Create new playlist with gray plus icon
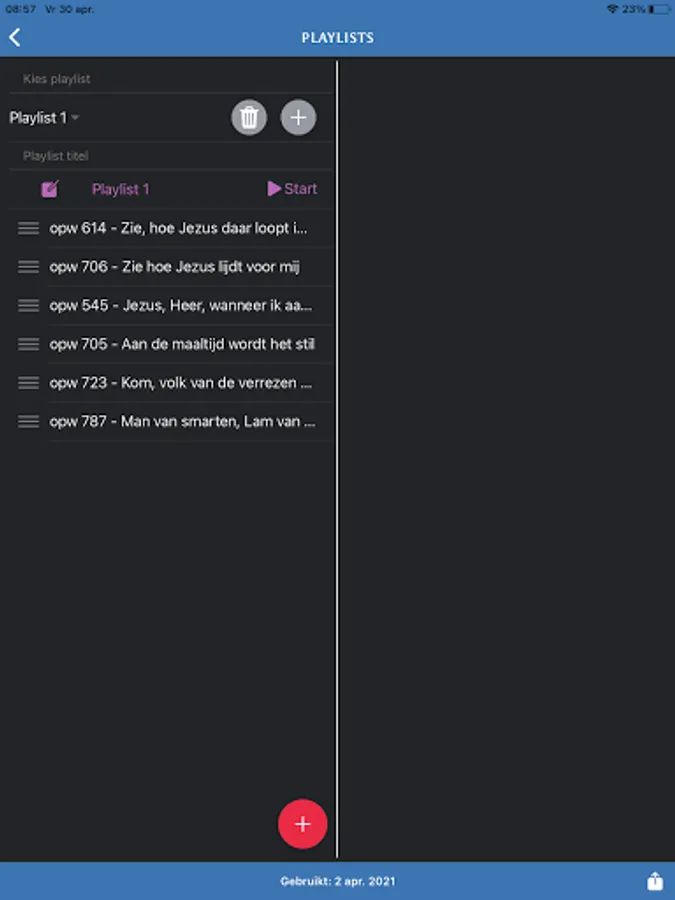Viewport: 675px width, 900px height. (x=298, y=118)
